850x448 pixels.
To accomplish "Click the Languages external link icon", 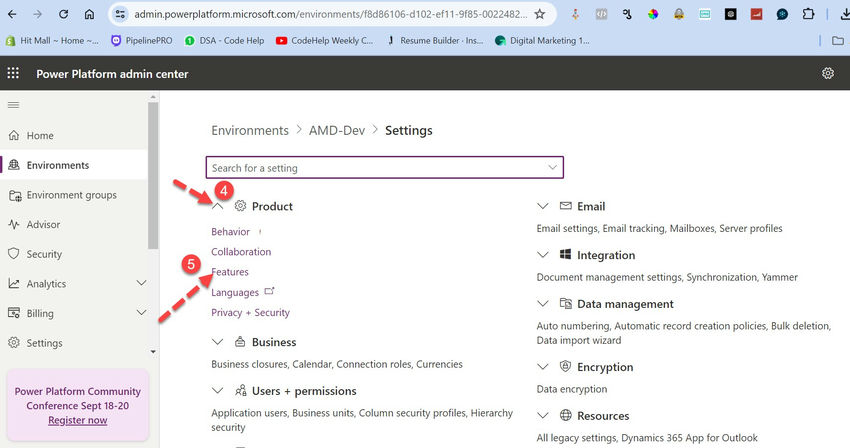I will tap(268, 292).
